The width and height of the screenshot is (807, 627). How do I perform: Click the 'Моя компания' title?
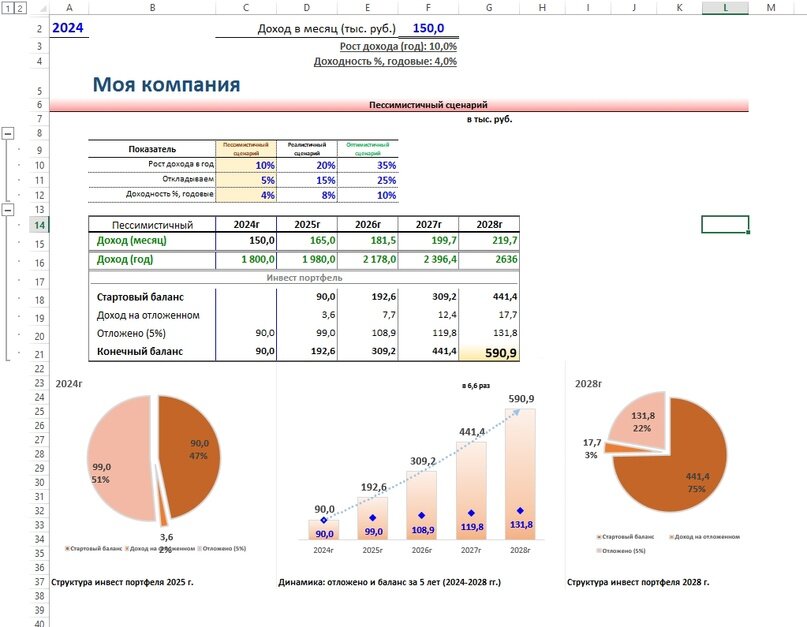point(166,84)
